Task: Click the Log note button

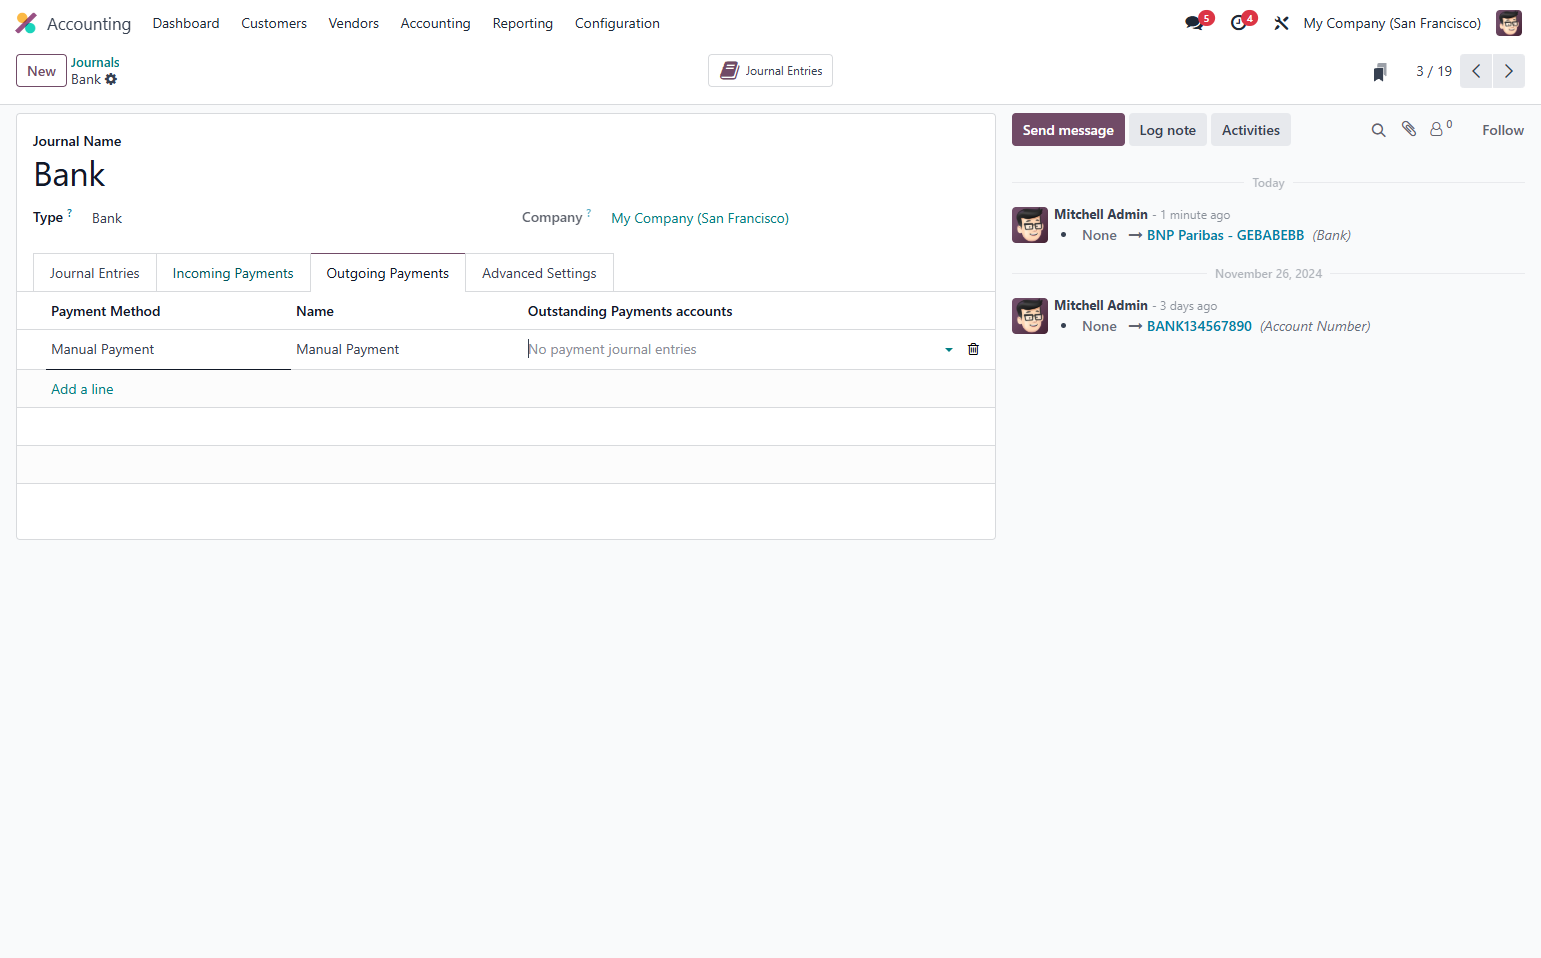Action: point(1168,130)
